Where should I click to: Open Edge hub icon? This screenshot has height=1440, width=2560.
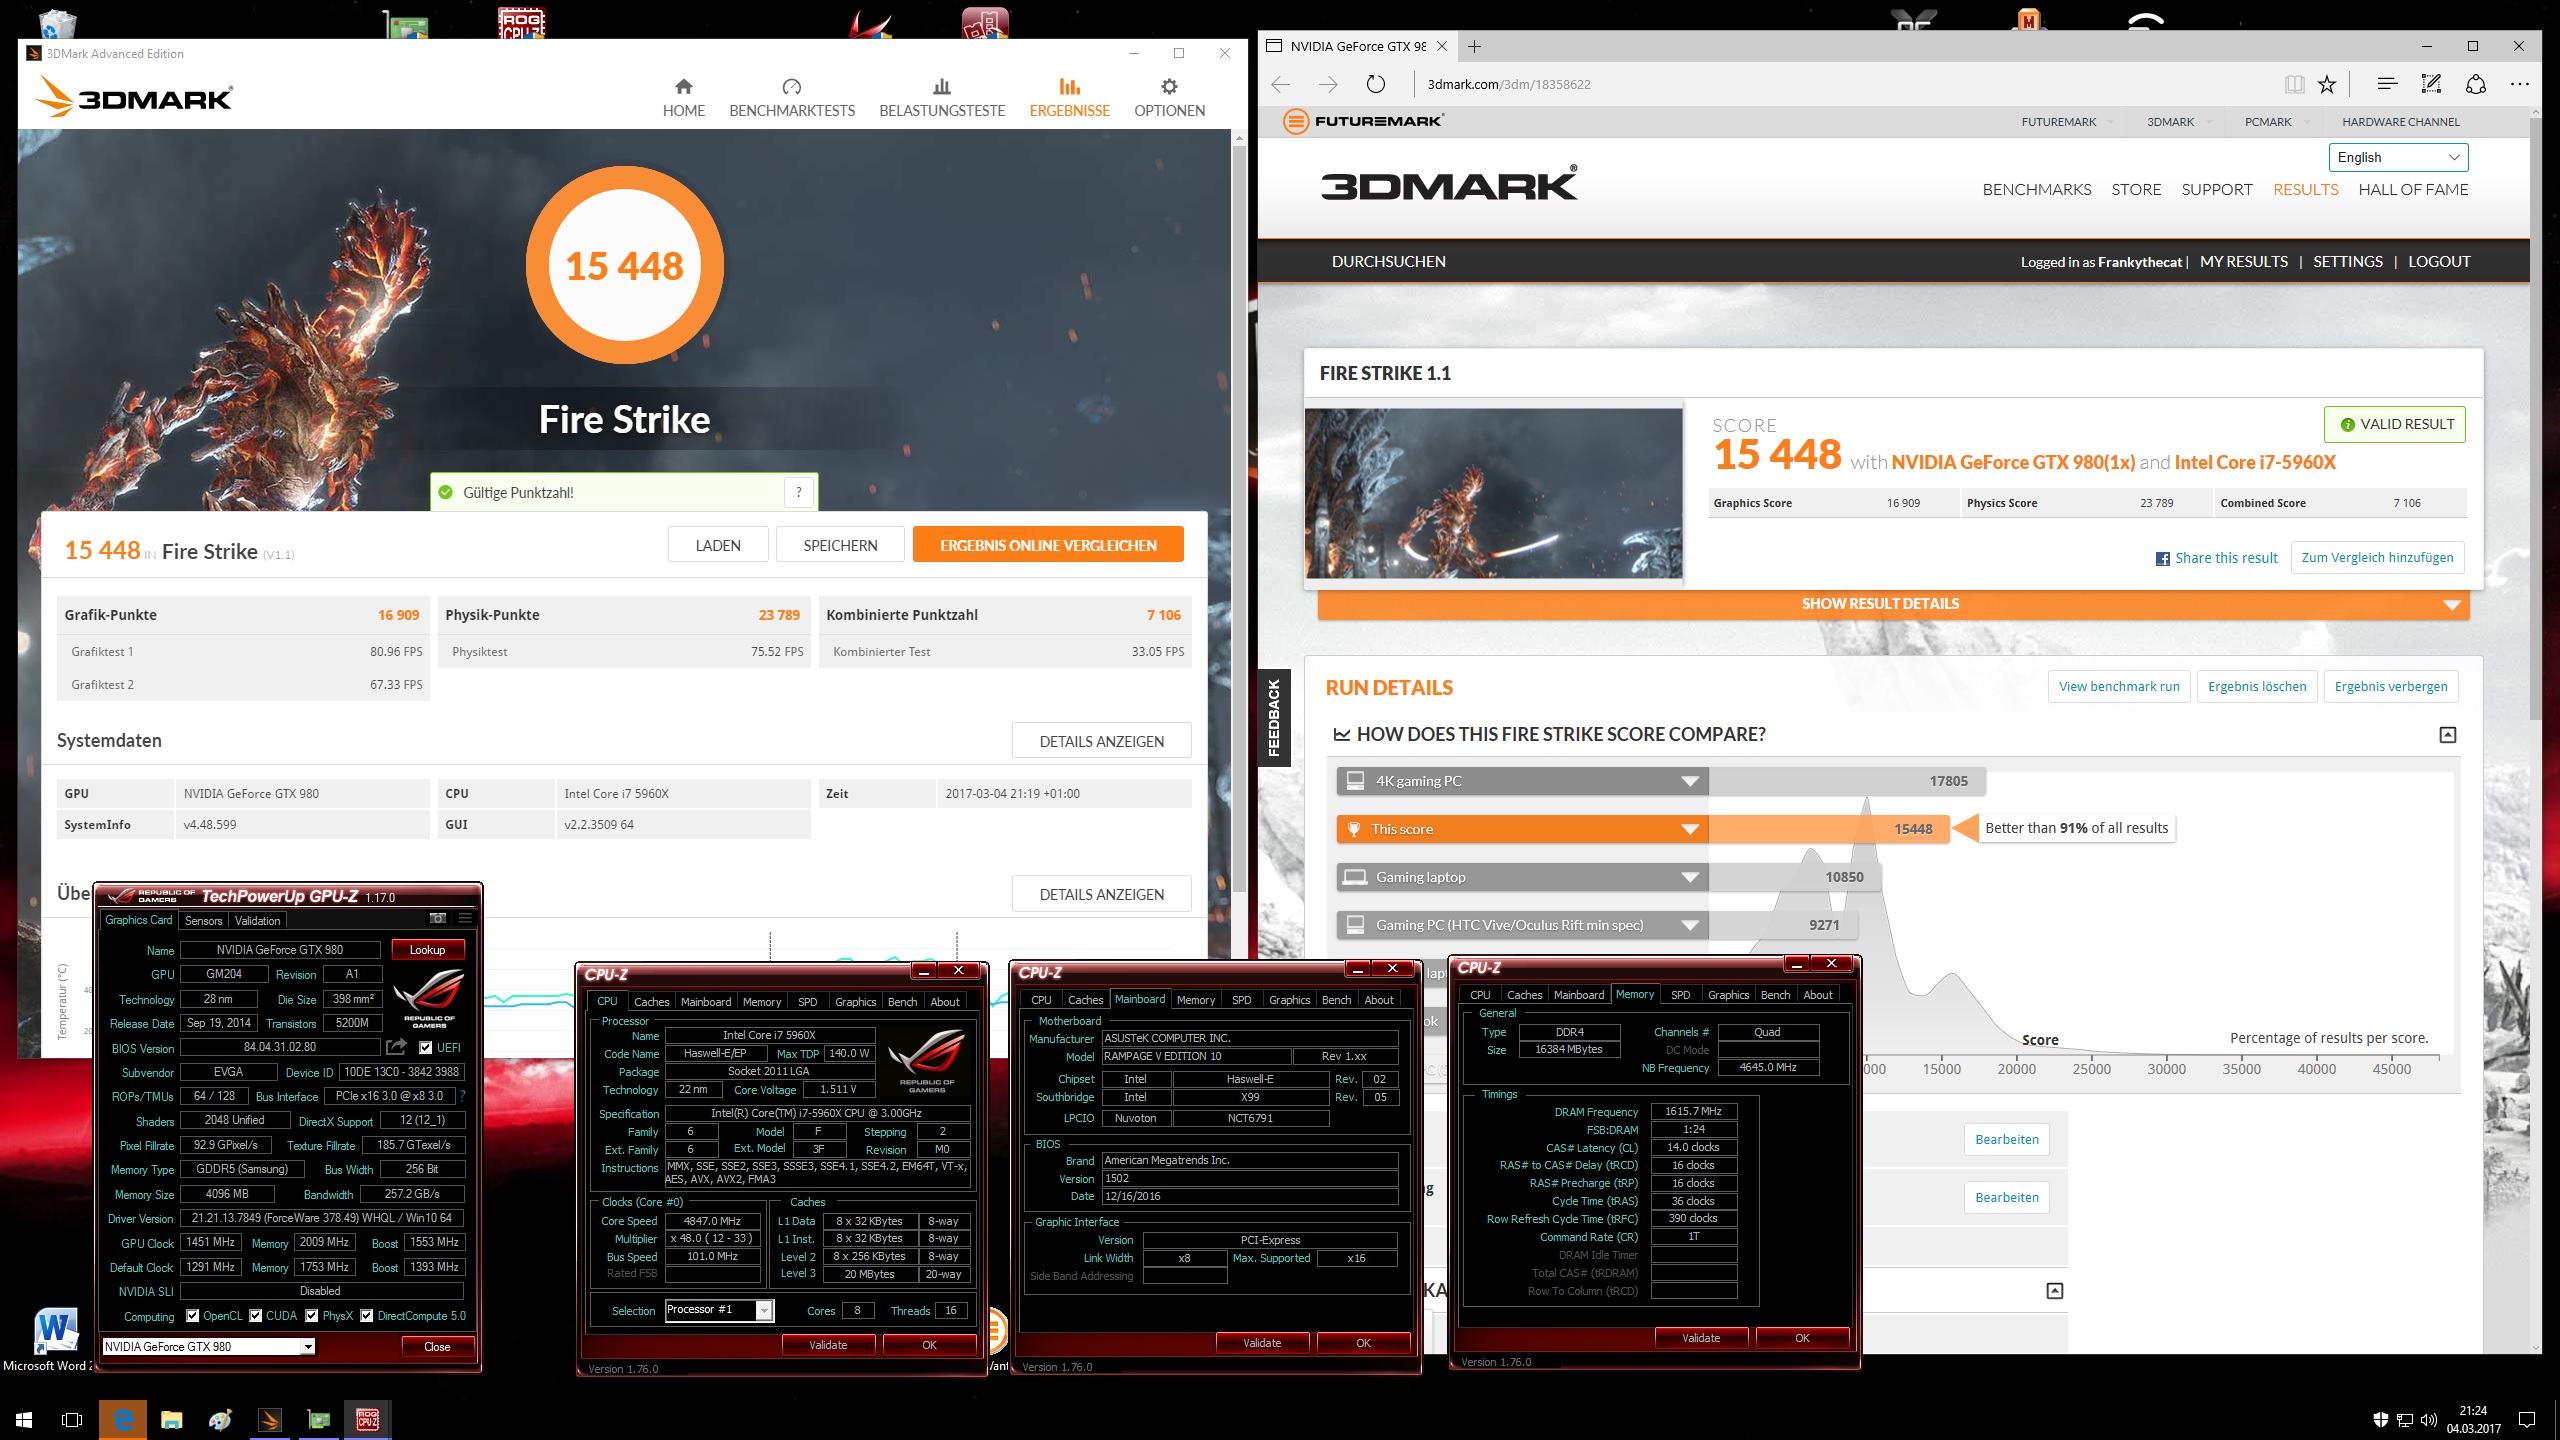click(x=2387, y=84)
